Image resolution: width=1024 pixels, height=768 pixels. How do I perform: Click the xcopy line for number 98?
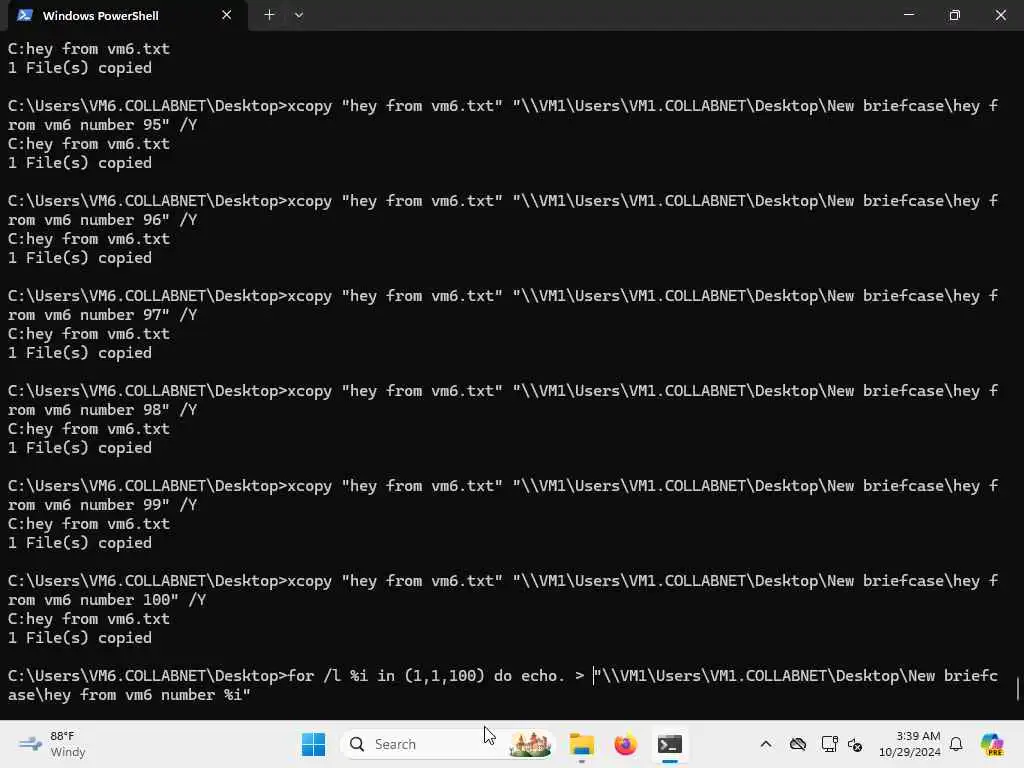point(503,391)
